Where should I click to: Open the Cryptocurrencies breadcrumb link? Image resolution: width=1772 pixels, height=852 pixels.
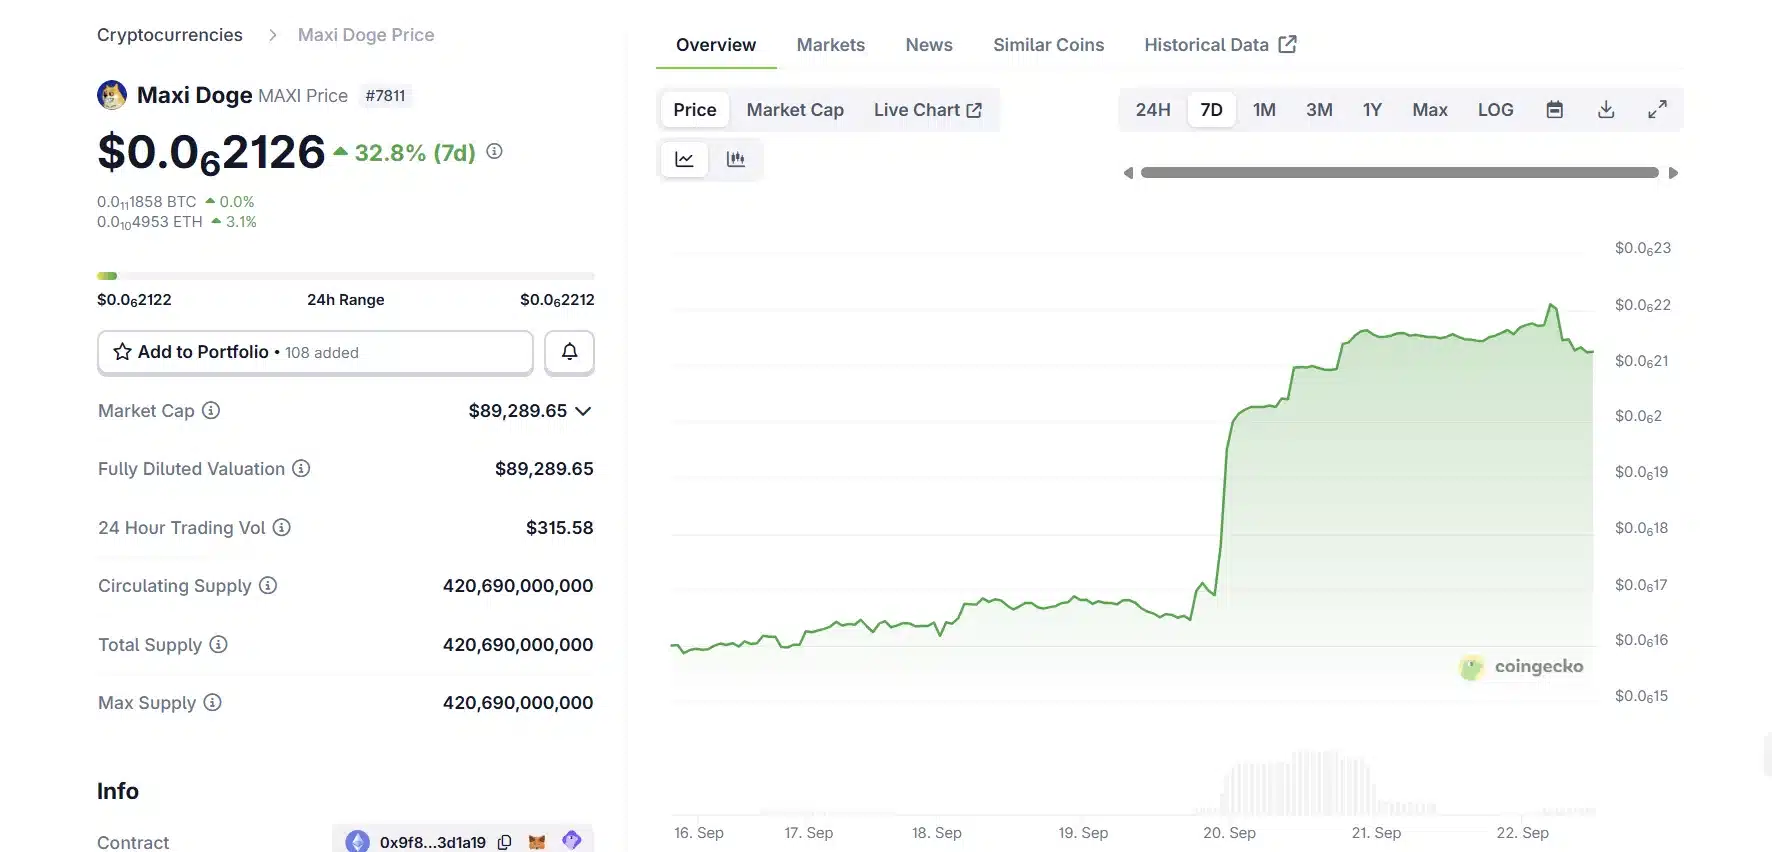click(170, 35)
